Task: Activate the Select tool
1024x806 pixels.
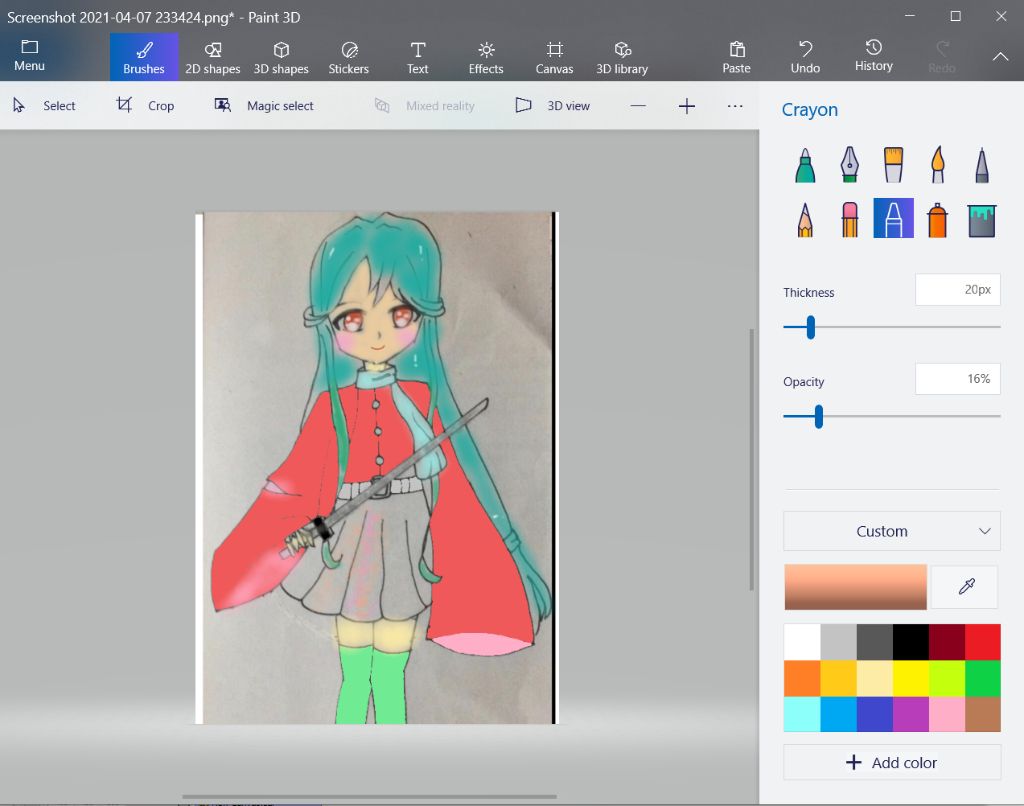Action: click(x=44, y=106)
